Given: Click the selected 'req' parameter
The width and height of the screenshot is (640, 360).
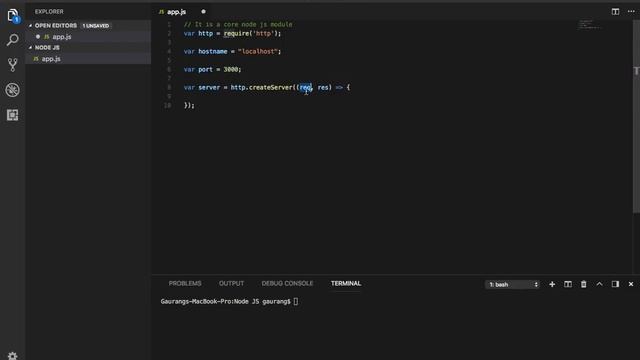Looking at the screenshot, I should click(305, 87).
